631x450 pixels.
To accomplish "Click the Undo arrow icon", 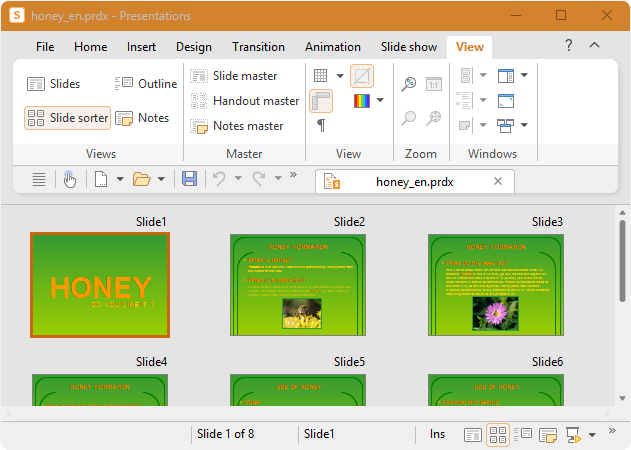I will [x=219, y=179].
